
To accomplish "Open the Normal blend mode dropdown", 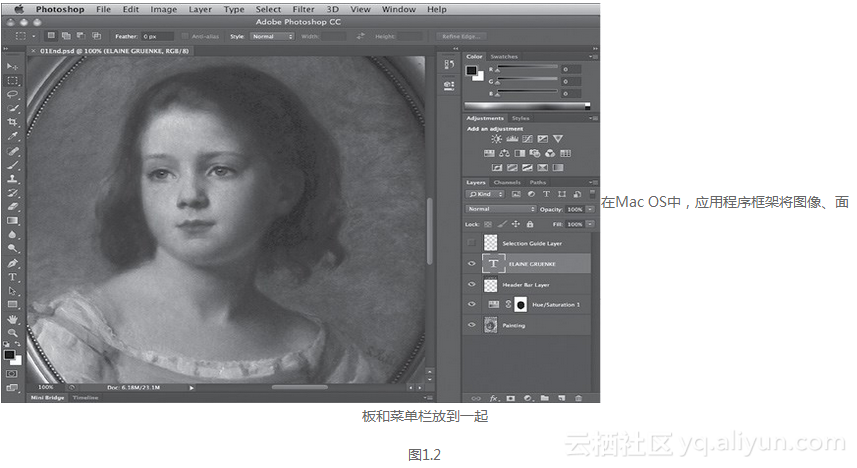I will pyautogui.click(x=501, y=209).
